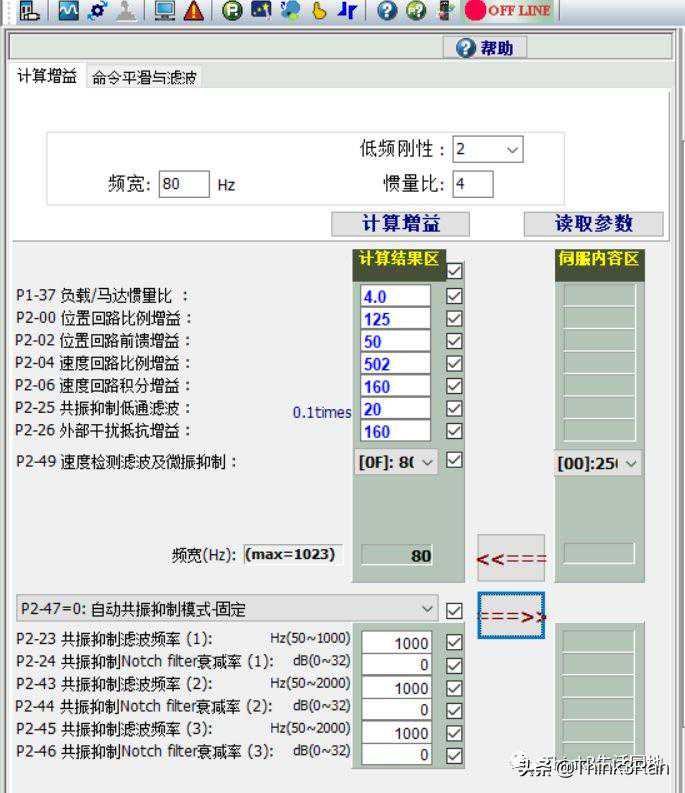Click the yellow pointing hand toolbar icon
Screen dimensions: 685x793
pyautogui.click(x=319, y=11)
